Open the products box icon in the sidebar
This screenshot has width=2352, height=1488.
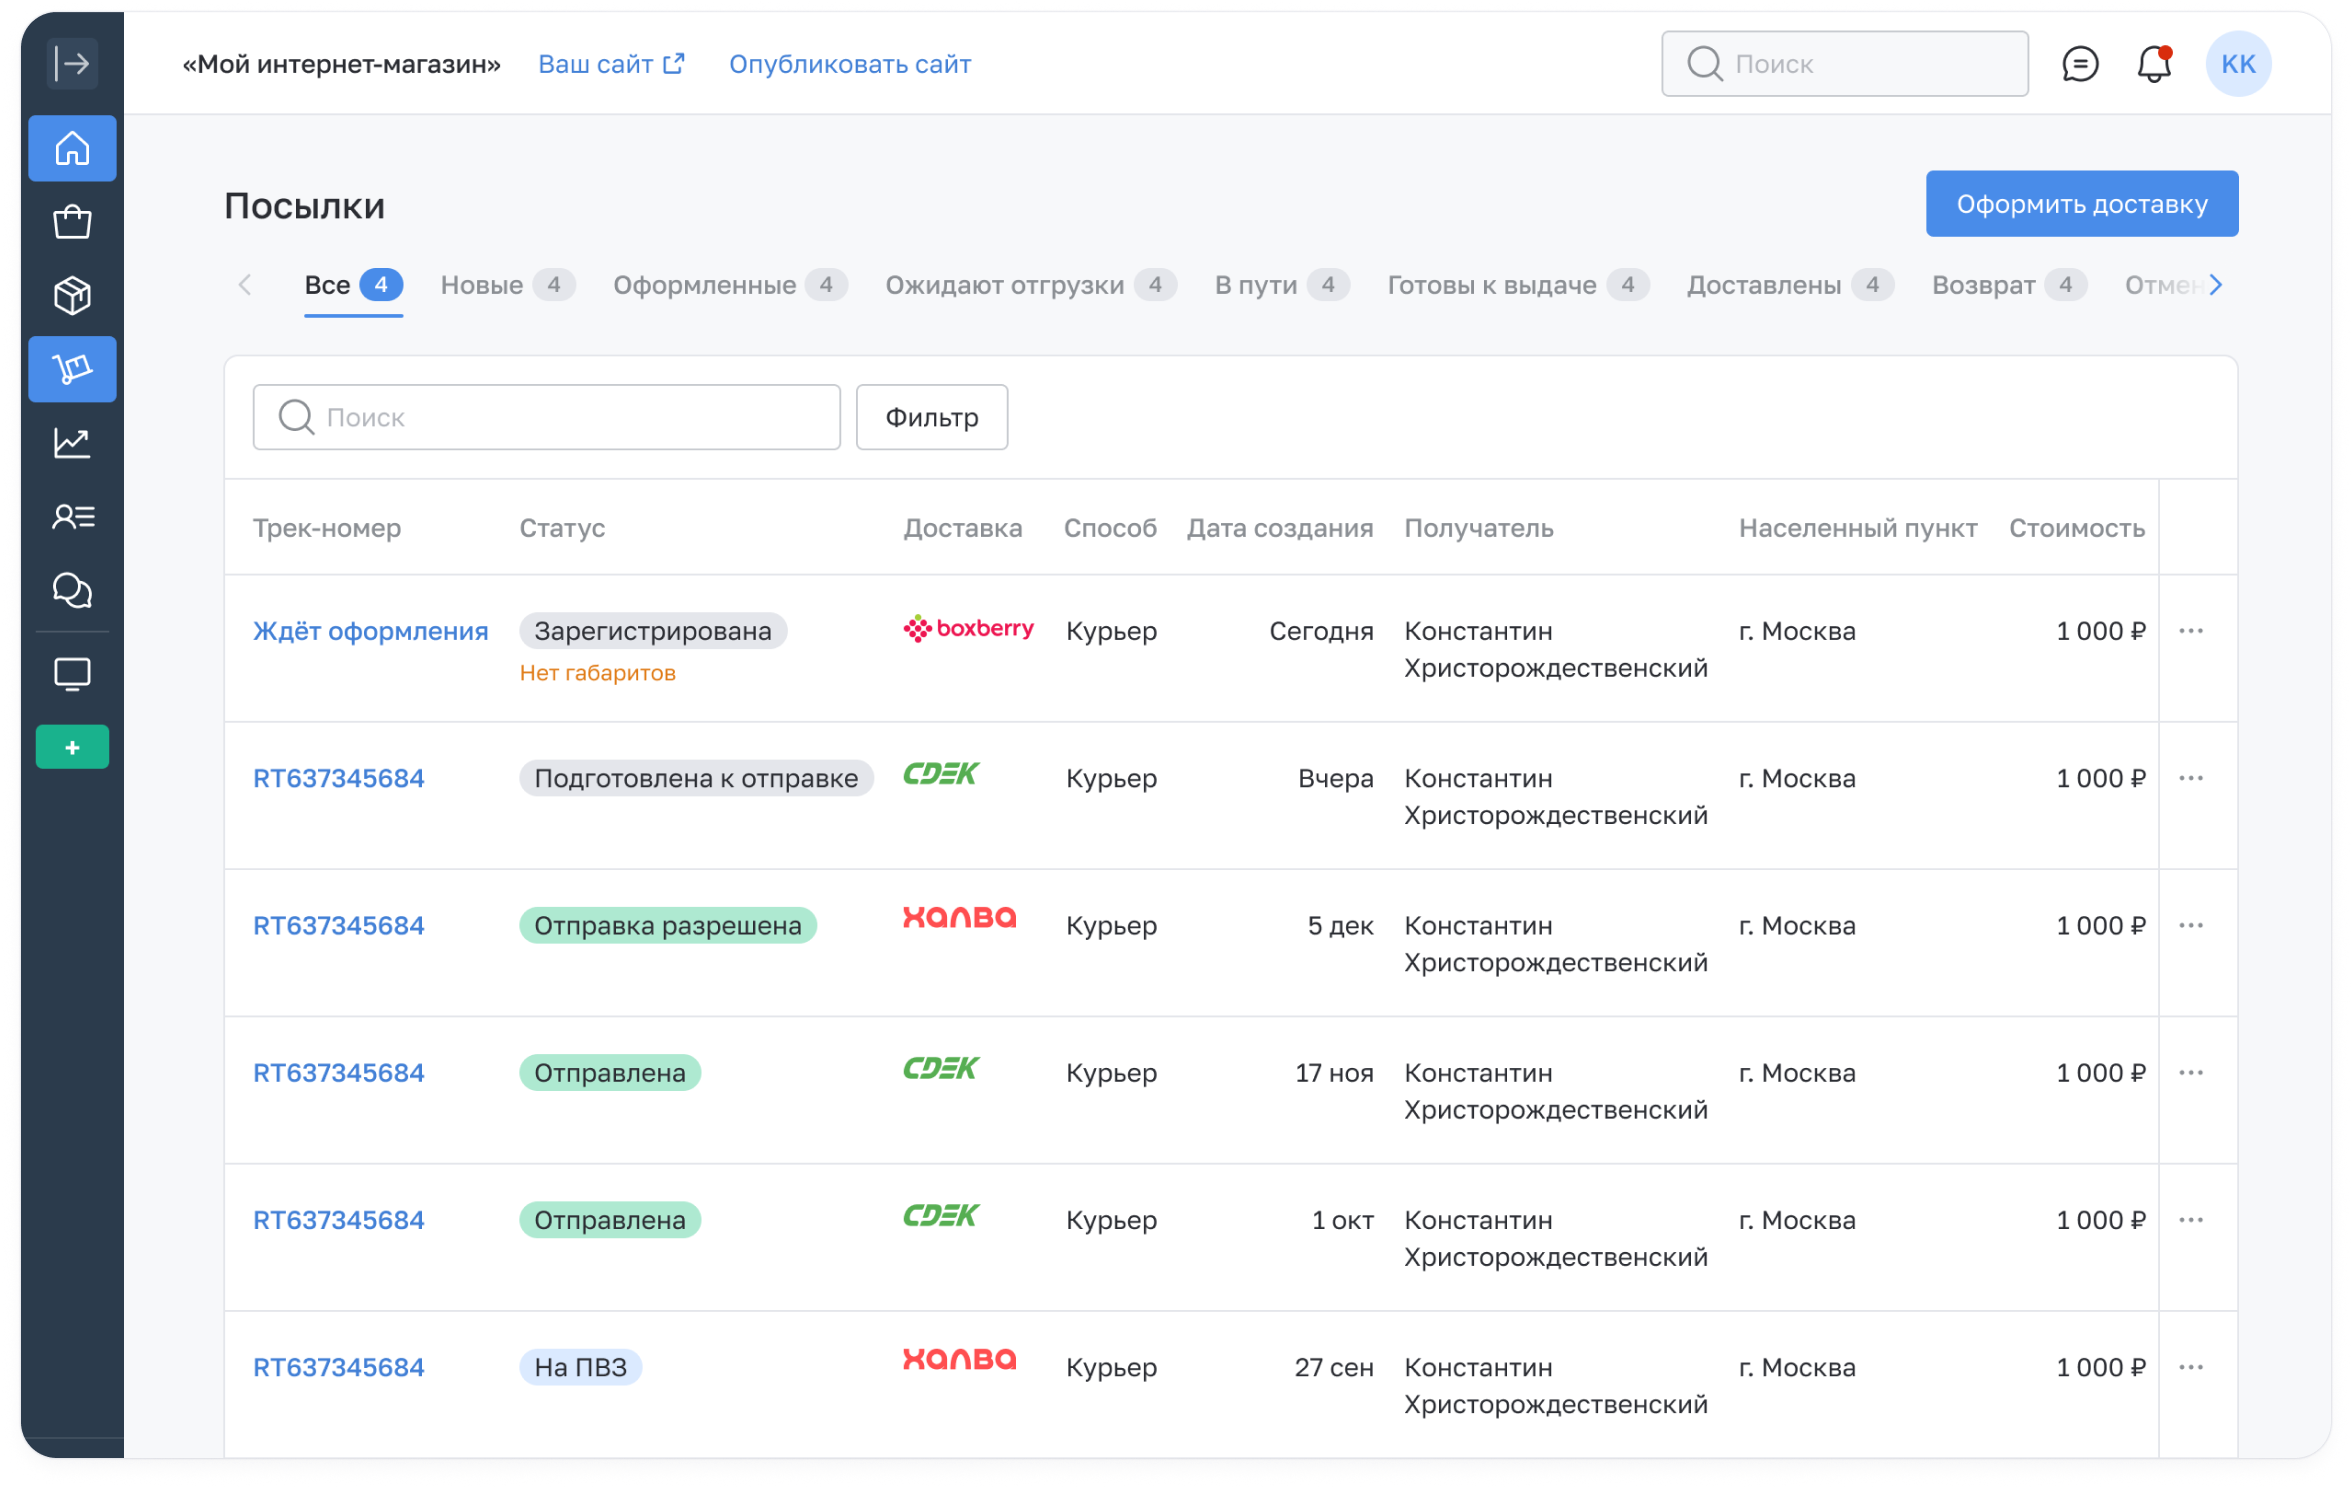tap(72, 296)
